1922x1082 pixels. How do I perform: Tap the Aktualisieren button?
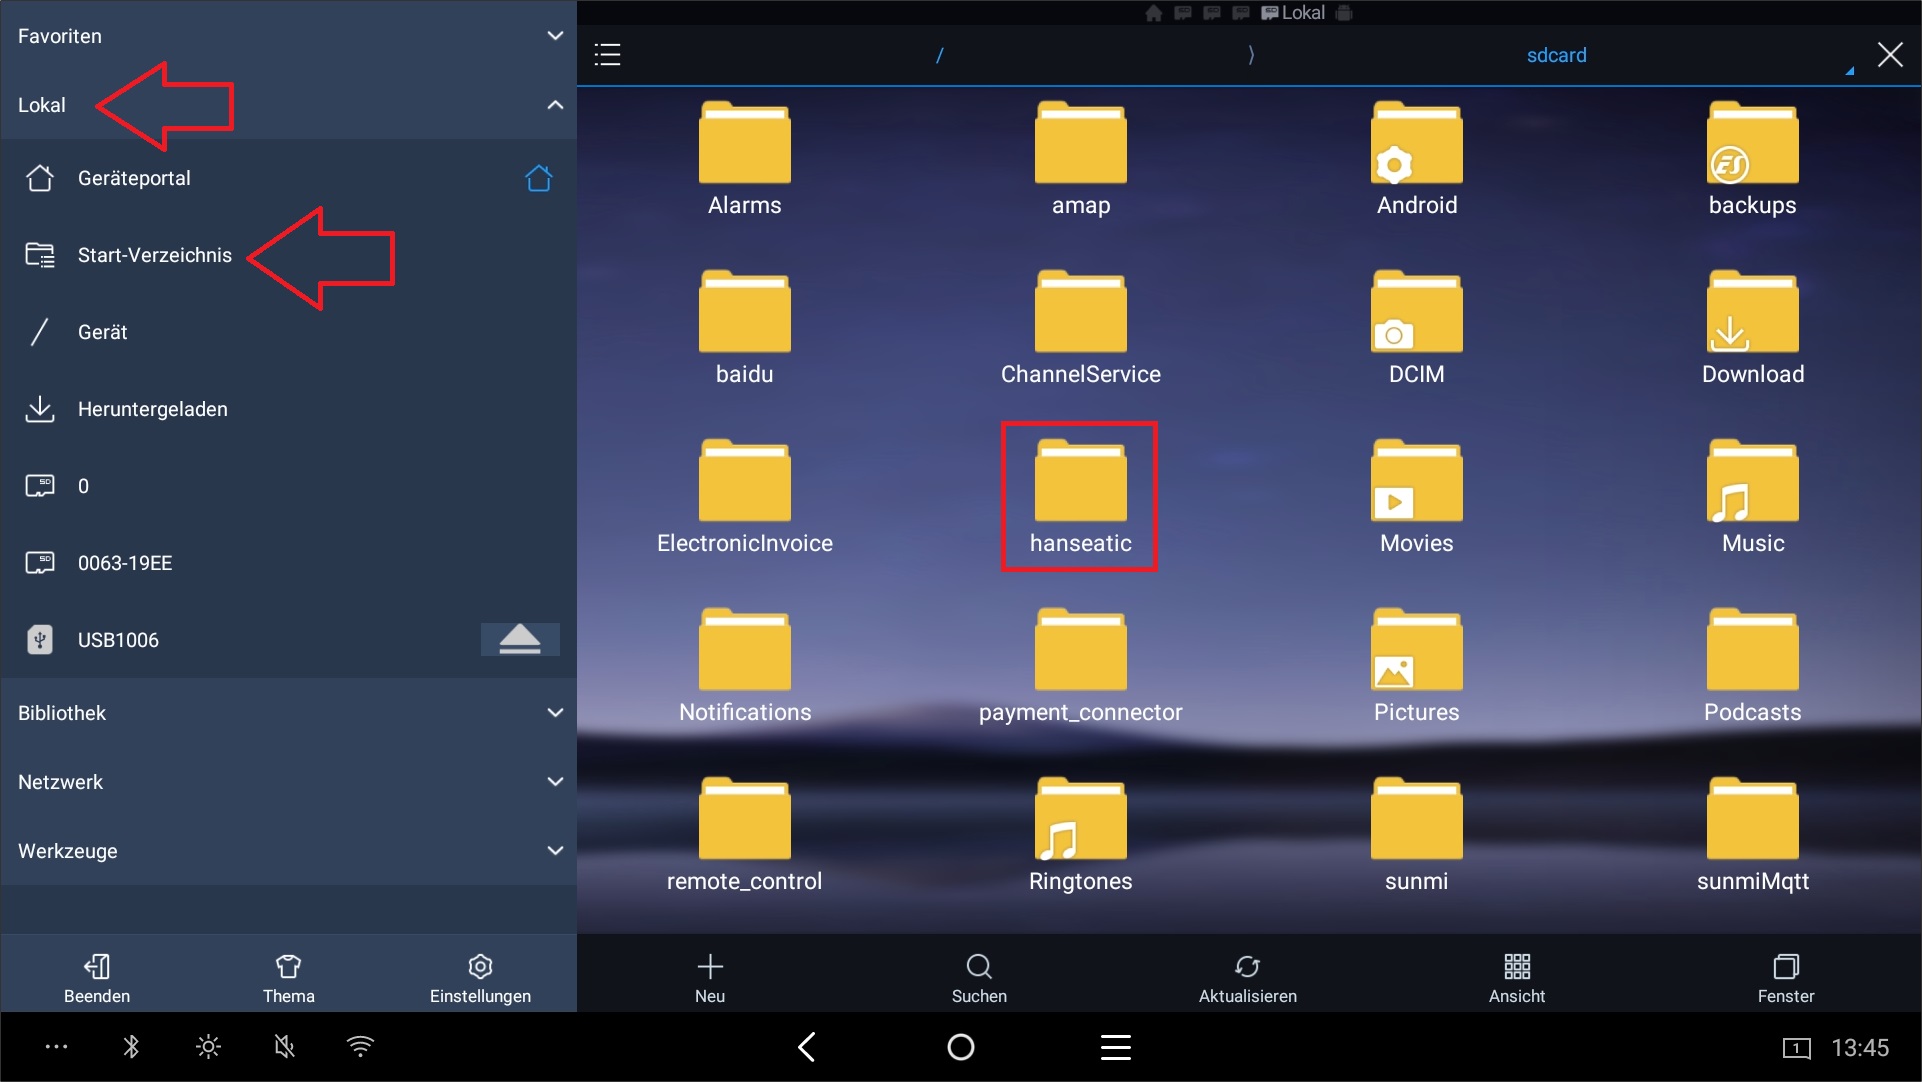(1247, 978)
